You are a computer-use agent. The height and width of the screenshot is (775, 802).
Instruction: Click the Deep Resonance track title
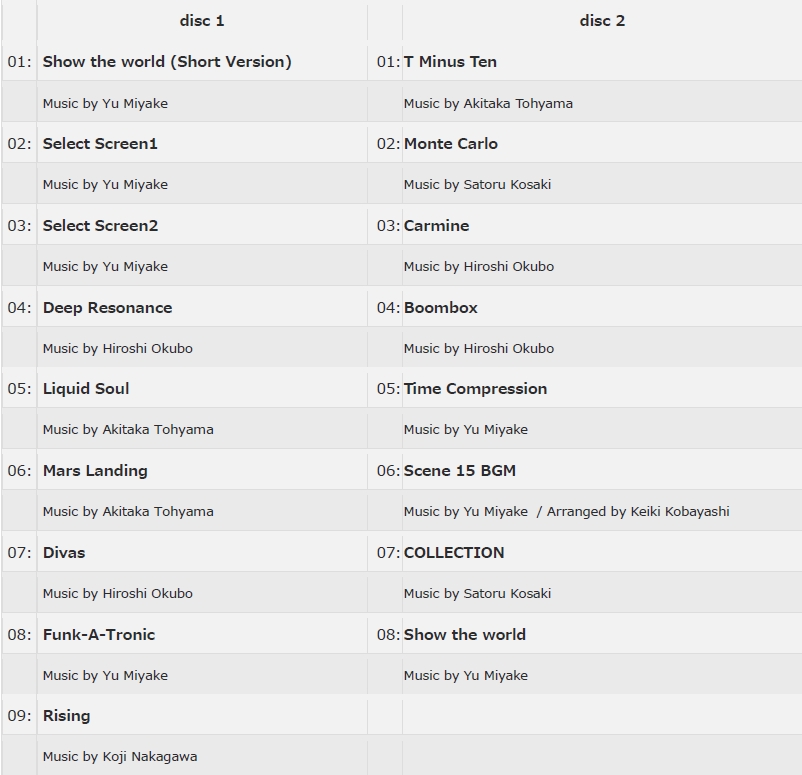[x=107, y=308]
